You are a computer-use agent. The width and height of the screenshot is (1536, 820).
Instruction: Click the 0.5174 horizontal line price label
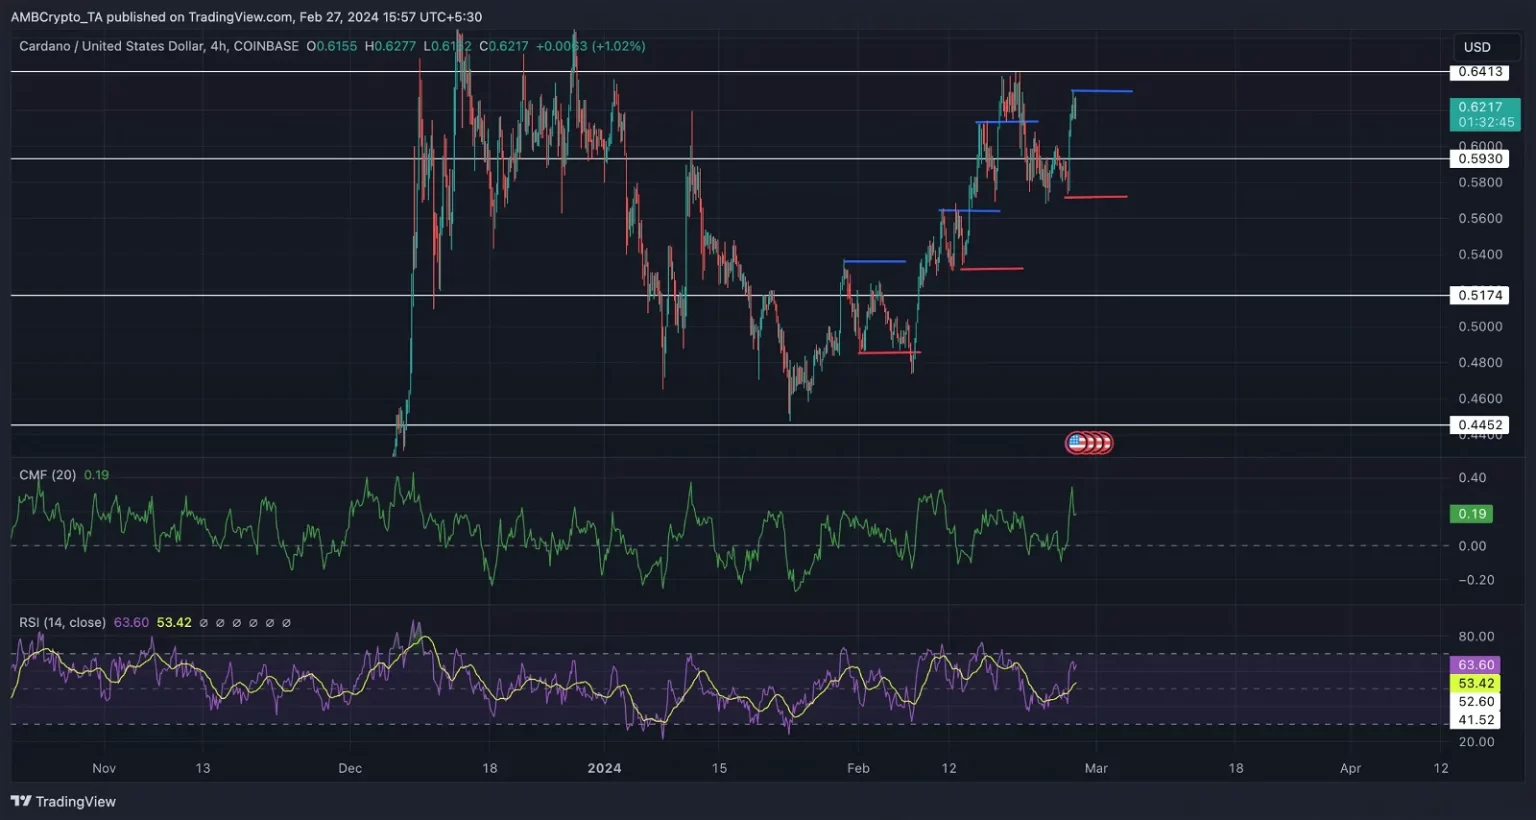click(1479, 295)
